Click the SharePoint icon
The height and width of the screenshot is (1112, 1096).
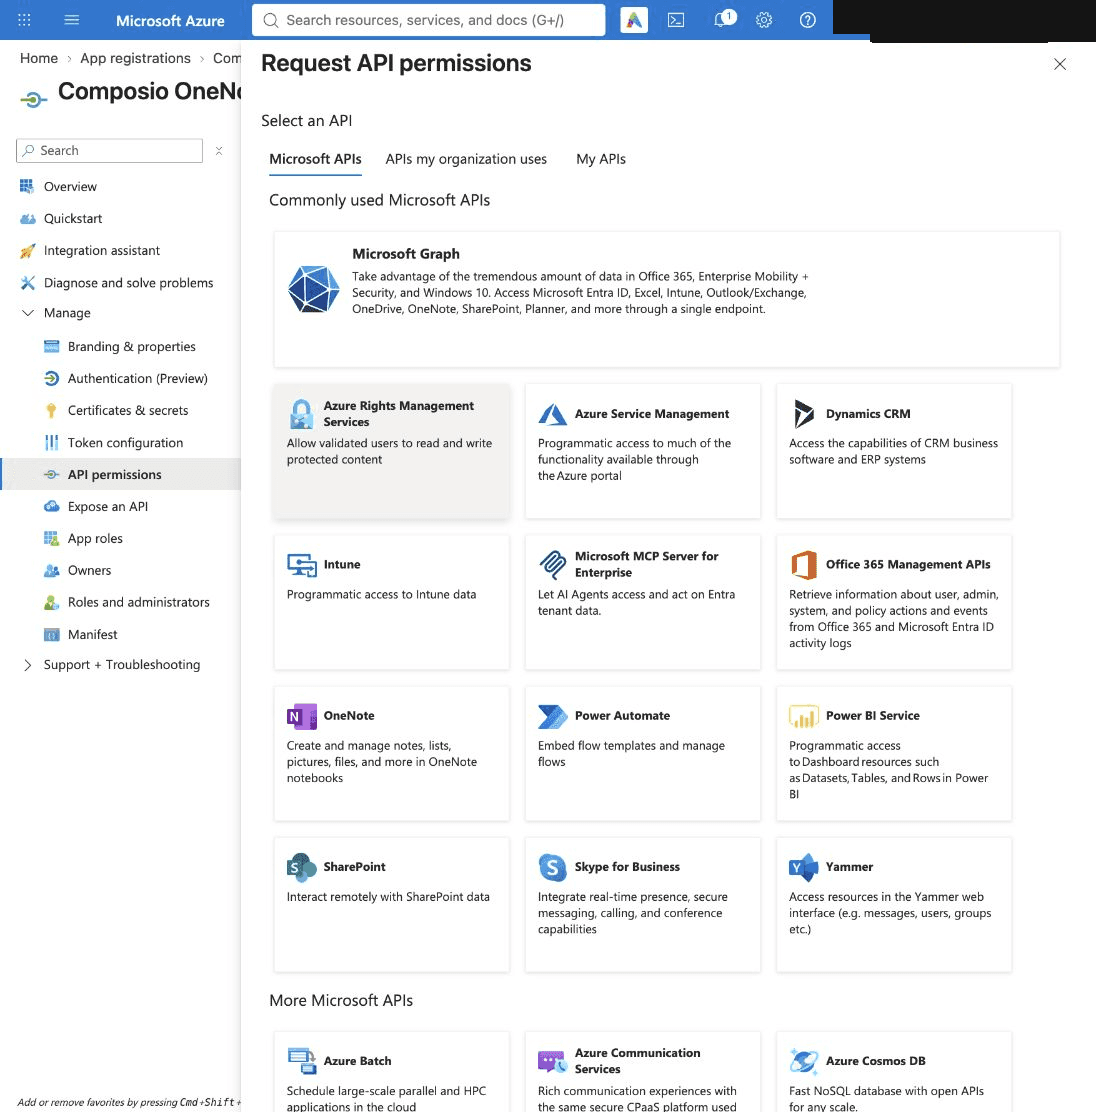(301, 867)
